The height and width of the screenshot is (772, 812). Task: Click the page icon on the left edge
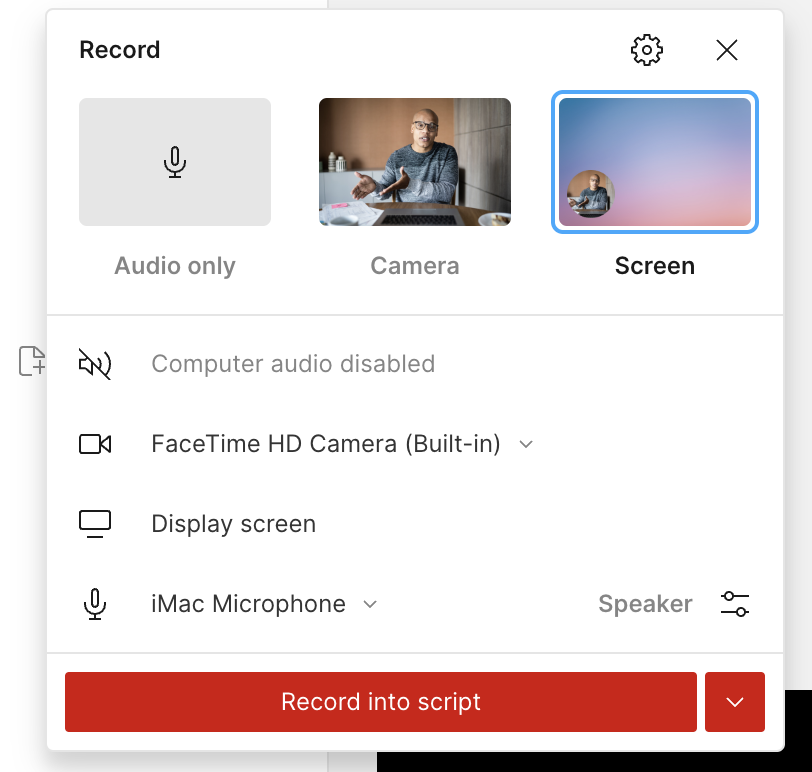(x=32, y=363)
